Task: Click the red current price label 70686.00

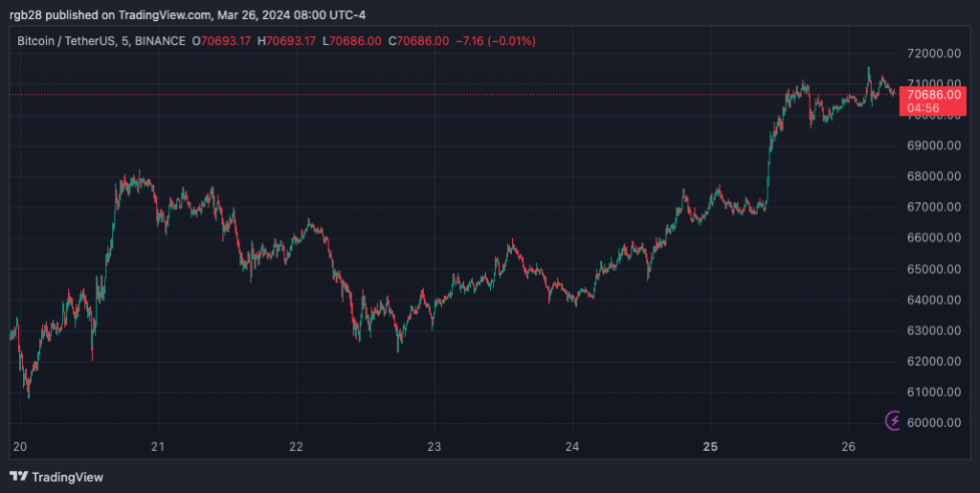Action: tap(933, 94)
